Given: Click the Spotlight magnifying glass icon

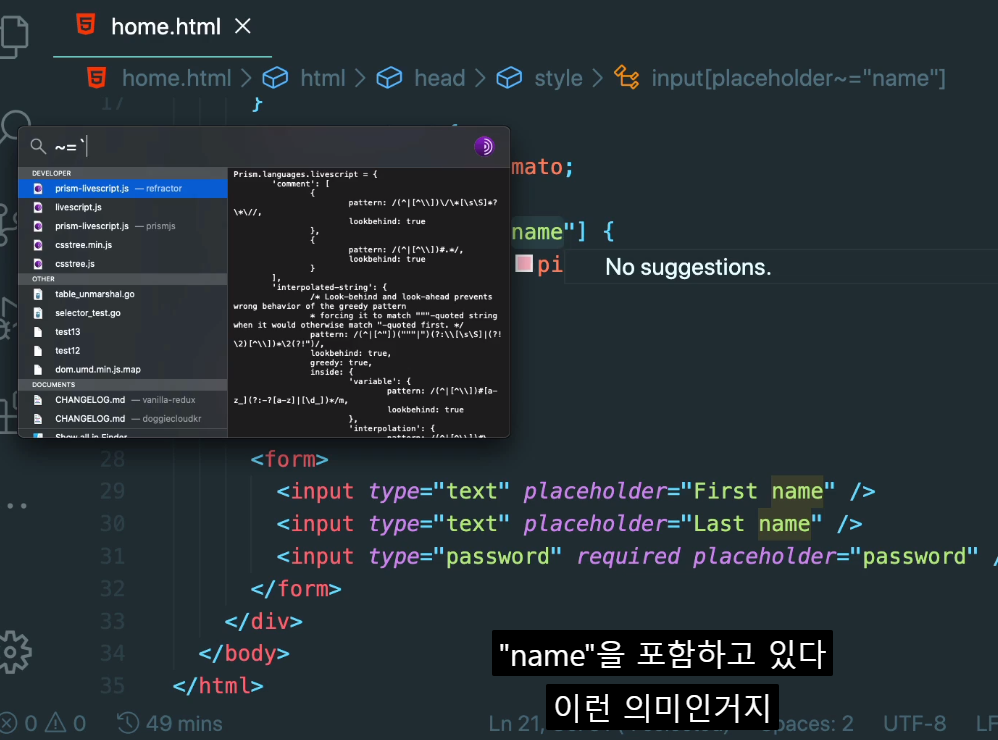Looking at the screenshot, I should coord(38,147).
